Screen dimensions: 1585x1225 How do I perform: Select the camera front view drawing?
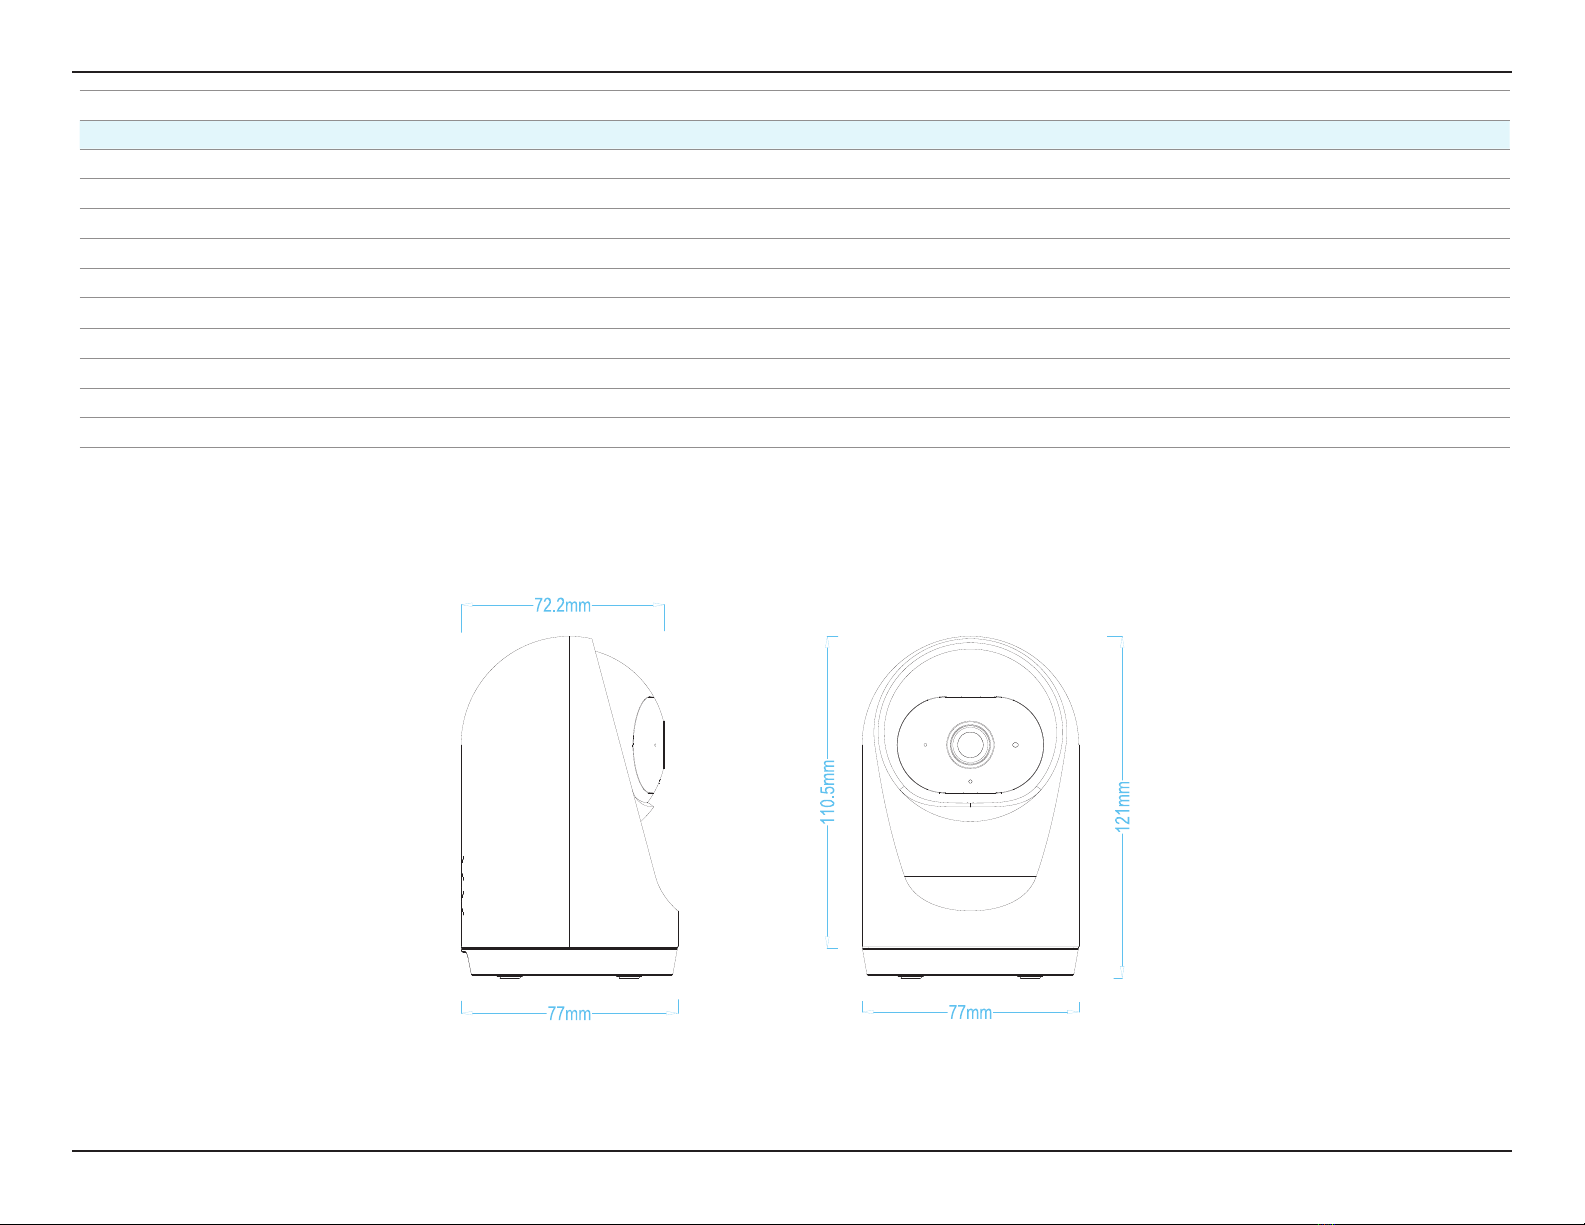971,806
